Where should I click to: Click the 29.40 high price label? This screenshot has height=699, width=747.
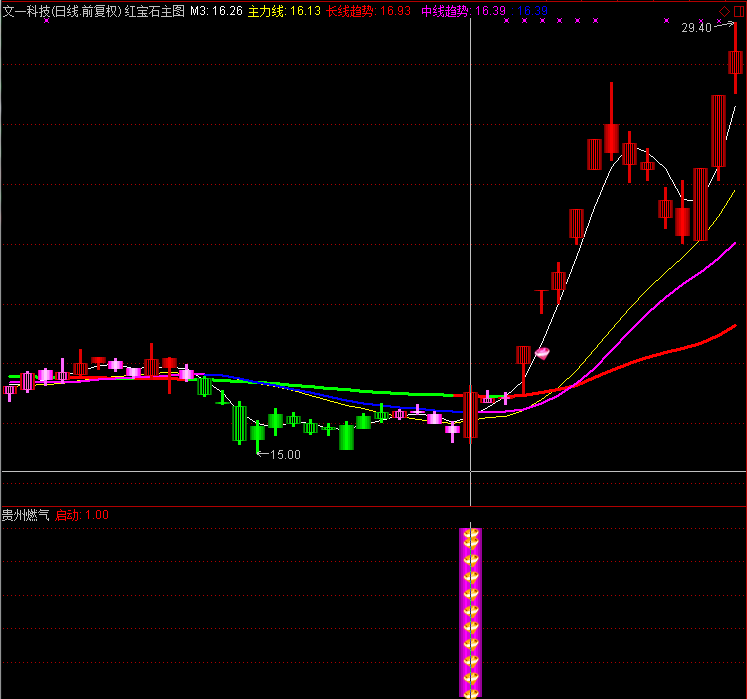point(696,28)
